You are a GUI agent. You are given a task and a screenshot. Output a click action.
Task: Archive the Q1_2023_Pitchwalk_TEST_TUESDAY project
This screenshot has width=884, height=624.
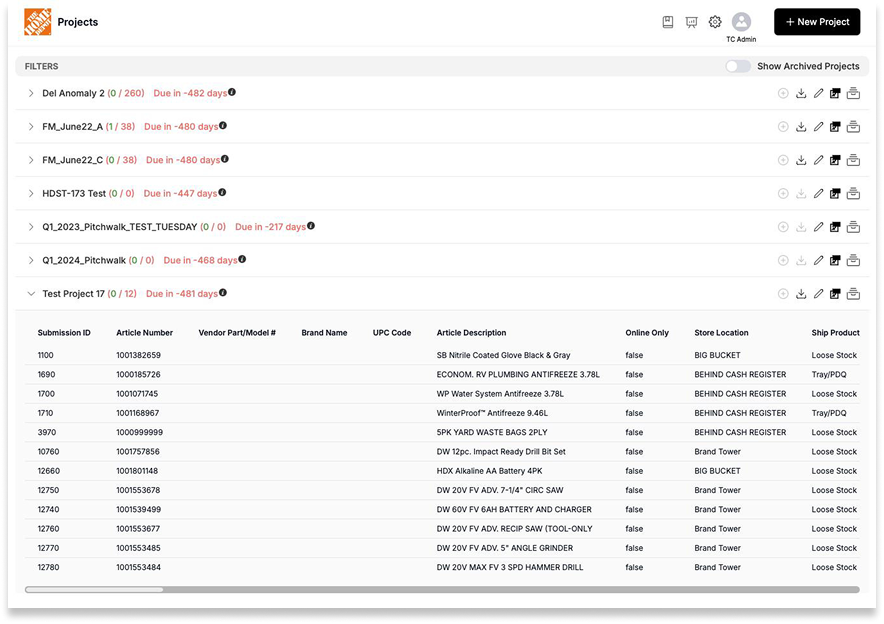pyautogui.click(x=854, y=227)
